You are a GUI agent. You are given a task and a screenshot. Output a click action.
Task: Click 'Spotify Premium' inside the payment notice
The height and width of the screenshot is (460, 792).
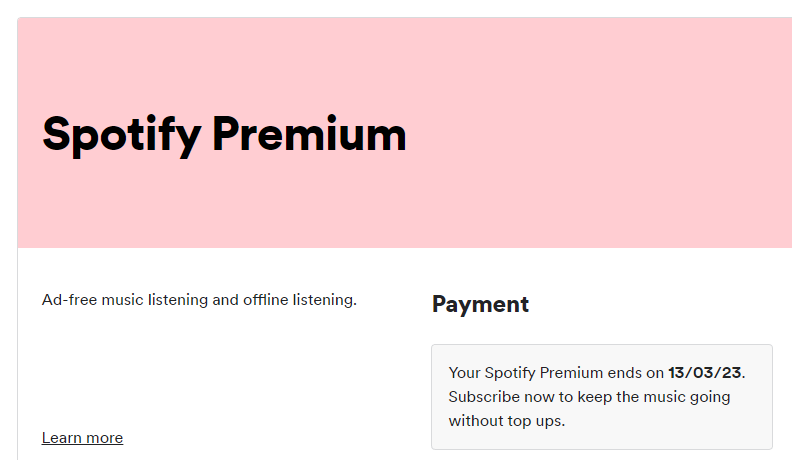coord(544,373)
